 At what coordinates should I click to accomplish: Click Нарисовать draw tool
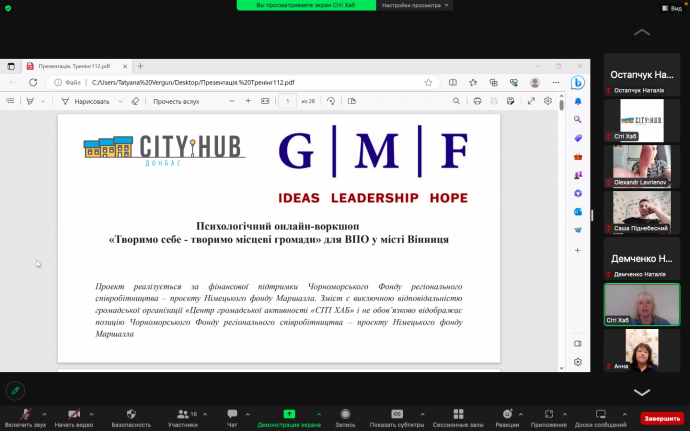[85, 101]
